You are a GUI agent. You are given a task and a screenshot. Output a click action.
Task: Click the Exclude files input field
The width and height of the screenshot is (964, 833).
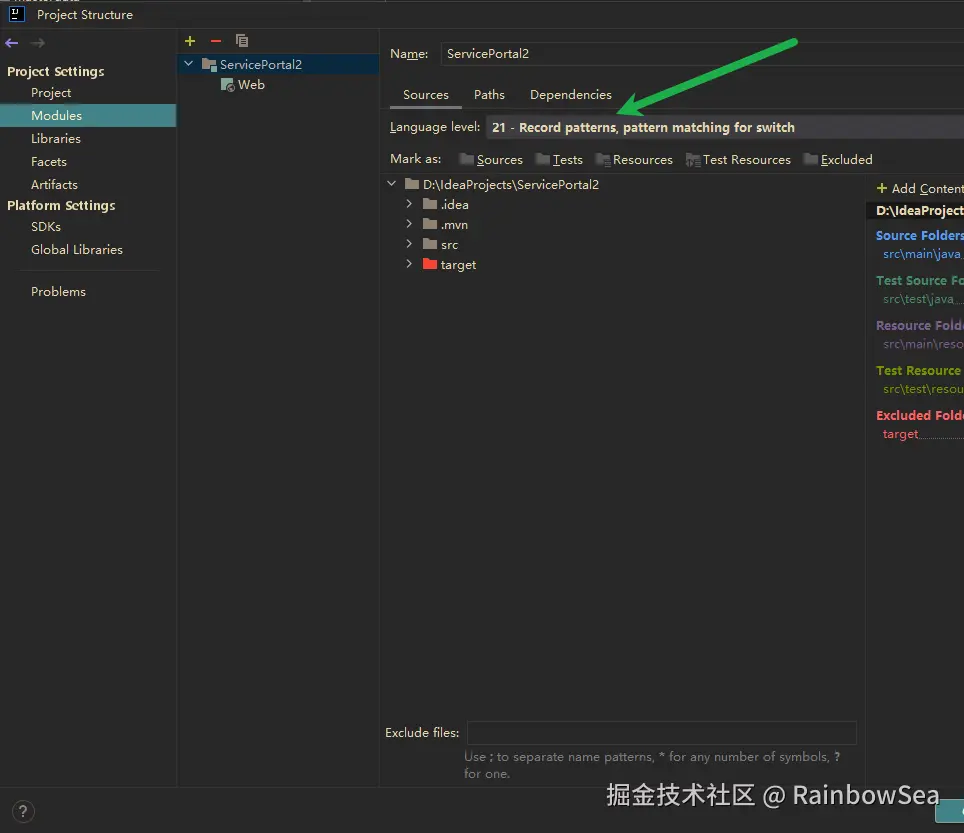click(661, 733)
